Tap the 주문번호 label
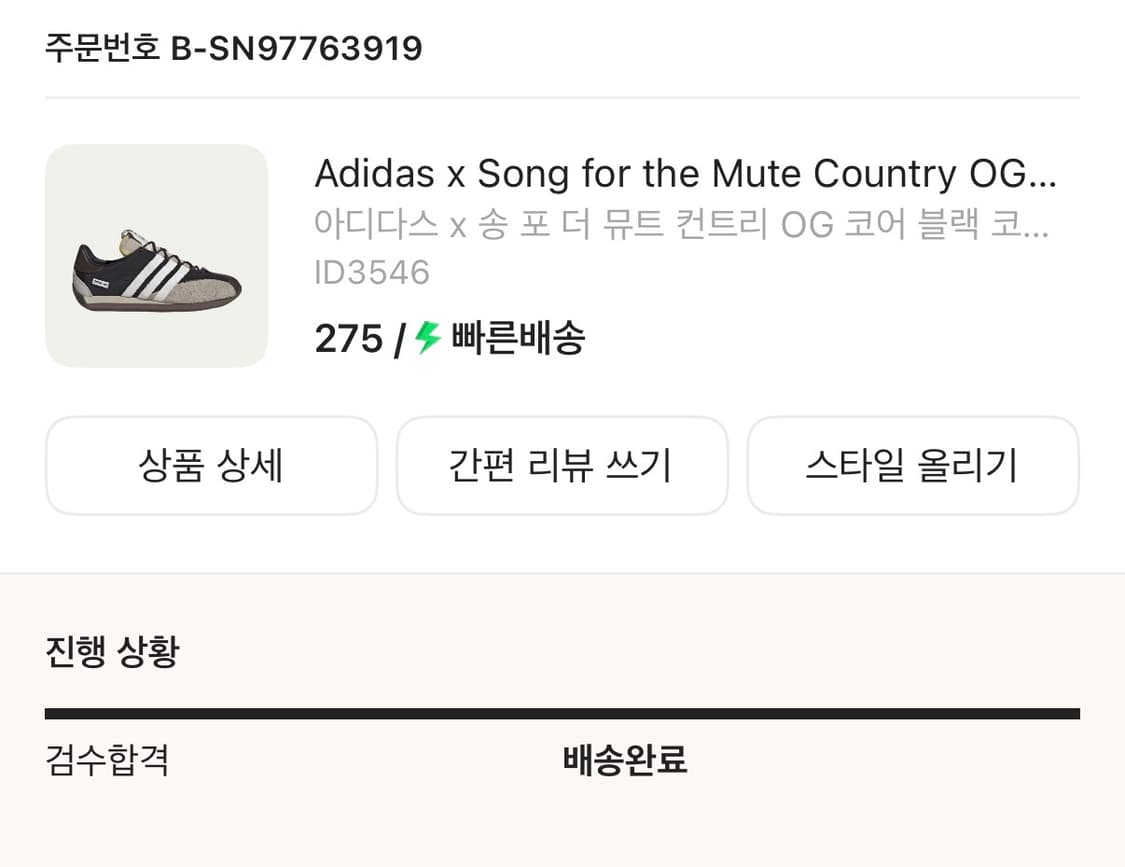This screenshot has height=867, width=1125. pos(102,48)
